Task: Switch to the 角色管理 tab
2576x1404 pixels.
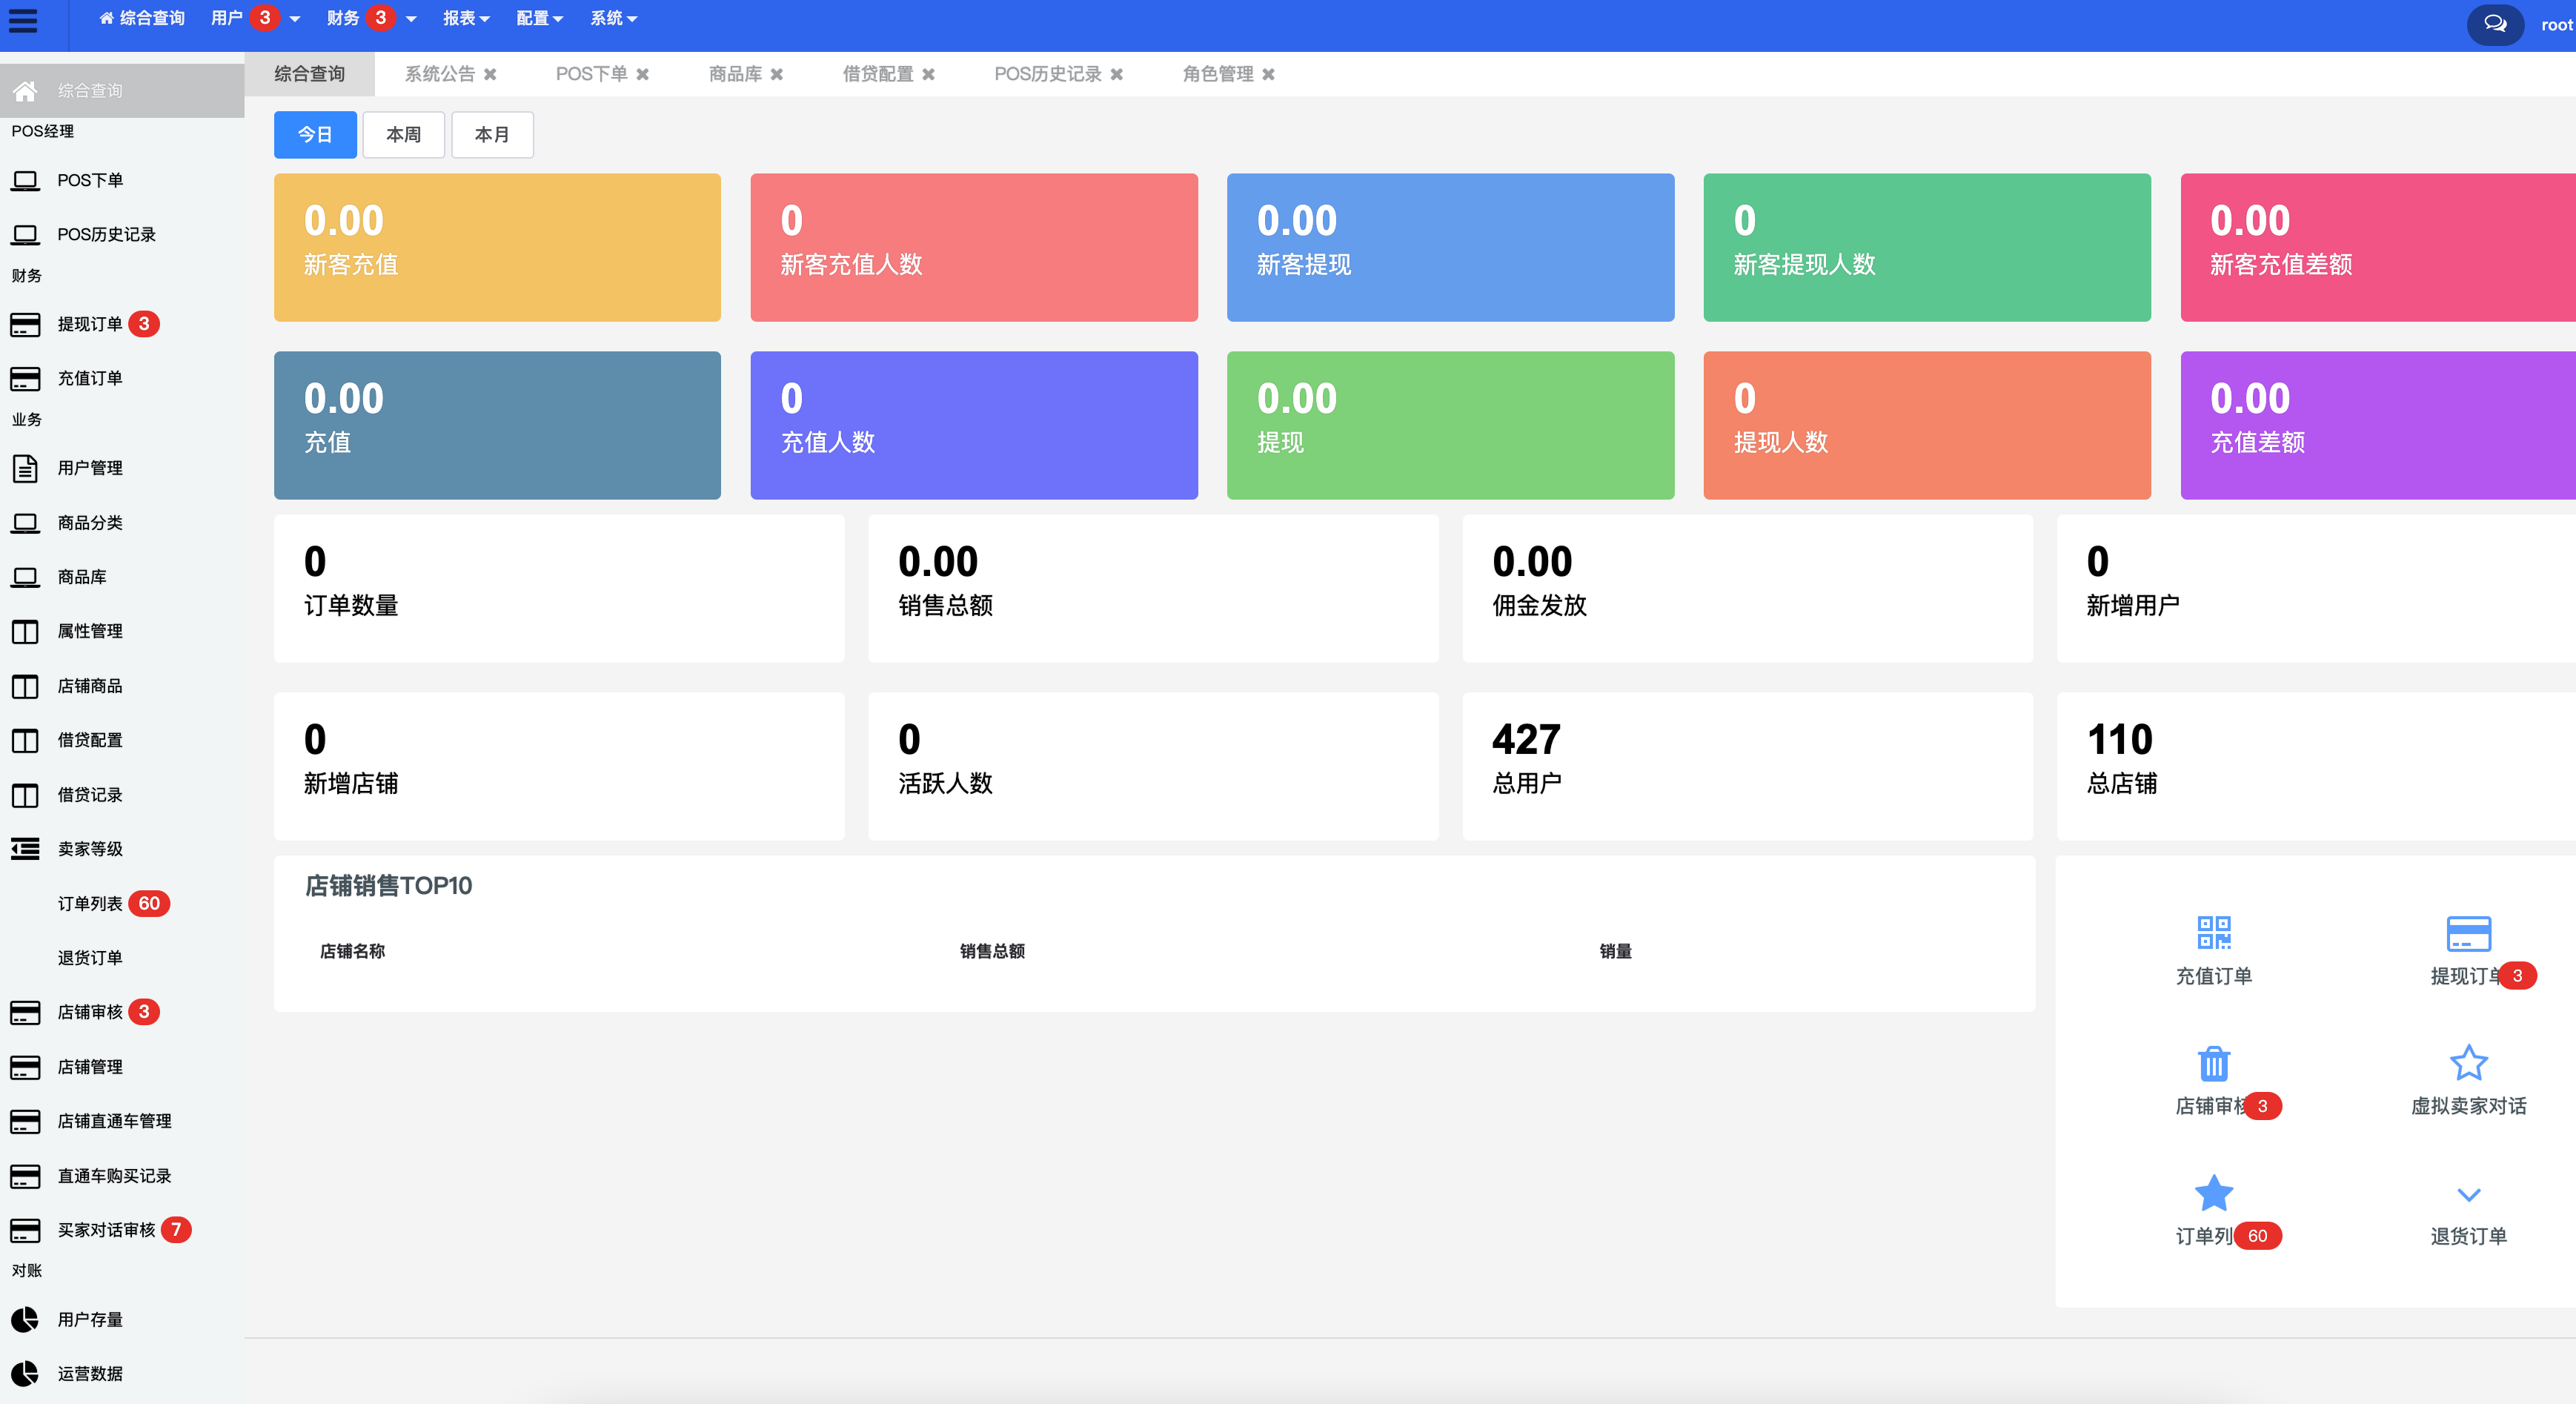Action: pyautogui.click(x=1218, y=74)
